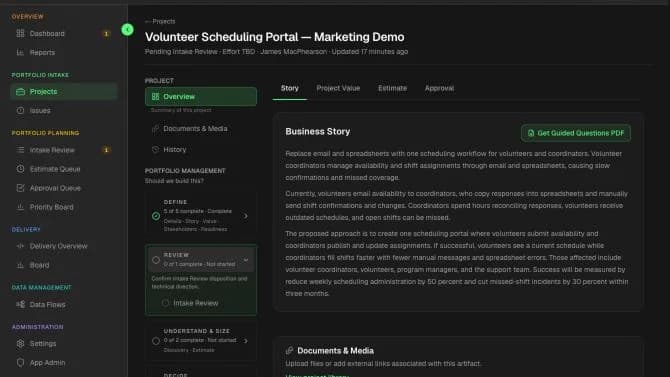Click the Data Flows icon
This screenshot has height=377, width=670.
point(20,304)
